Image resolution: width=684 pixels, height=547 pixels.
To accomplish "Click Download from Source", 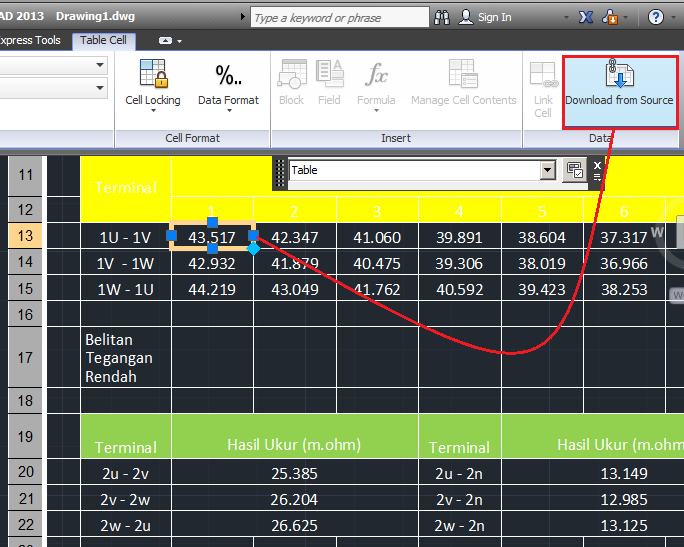I will pos(619,92).
